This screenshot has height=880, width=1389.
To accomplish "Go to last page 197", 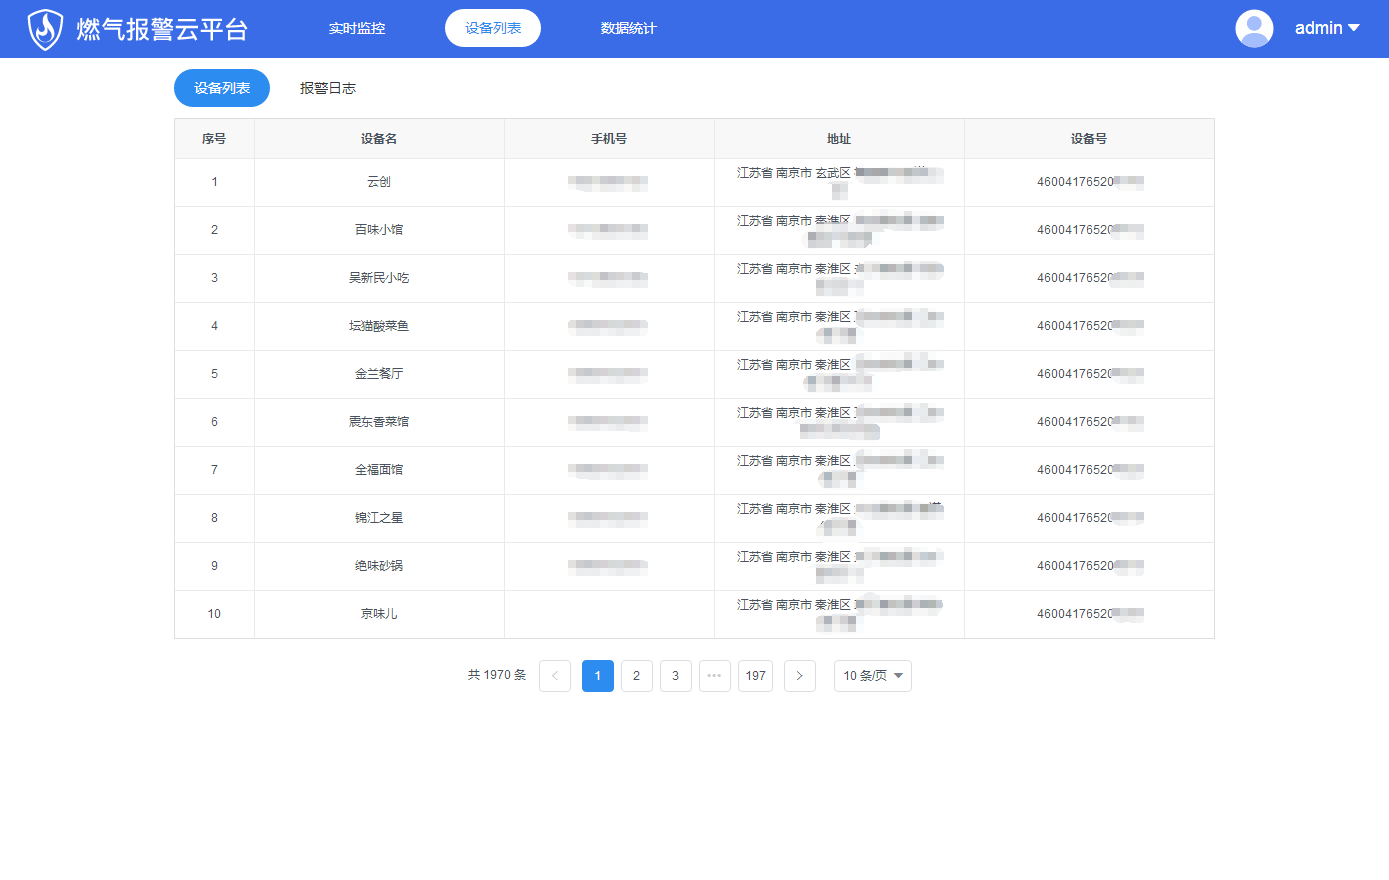I will coord(755,676).
